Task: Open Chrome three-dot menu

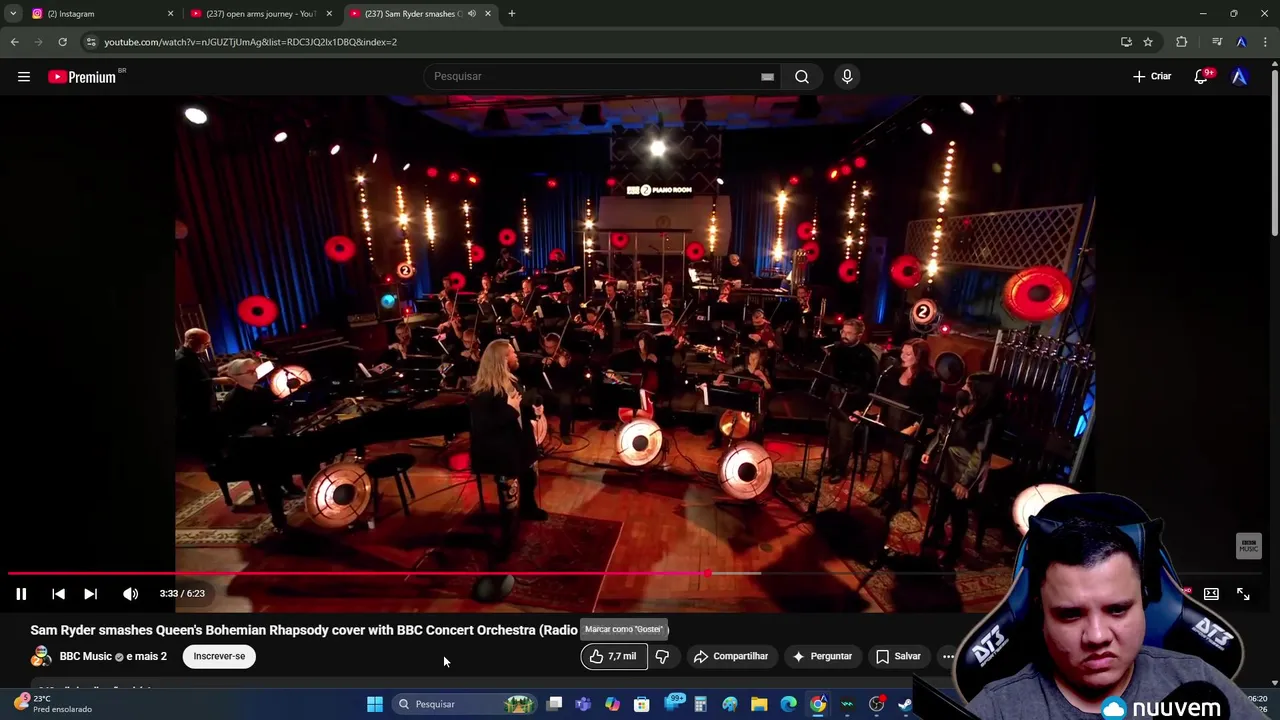Action: point(1266,42)
